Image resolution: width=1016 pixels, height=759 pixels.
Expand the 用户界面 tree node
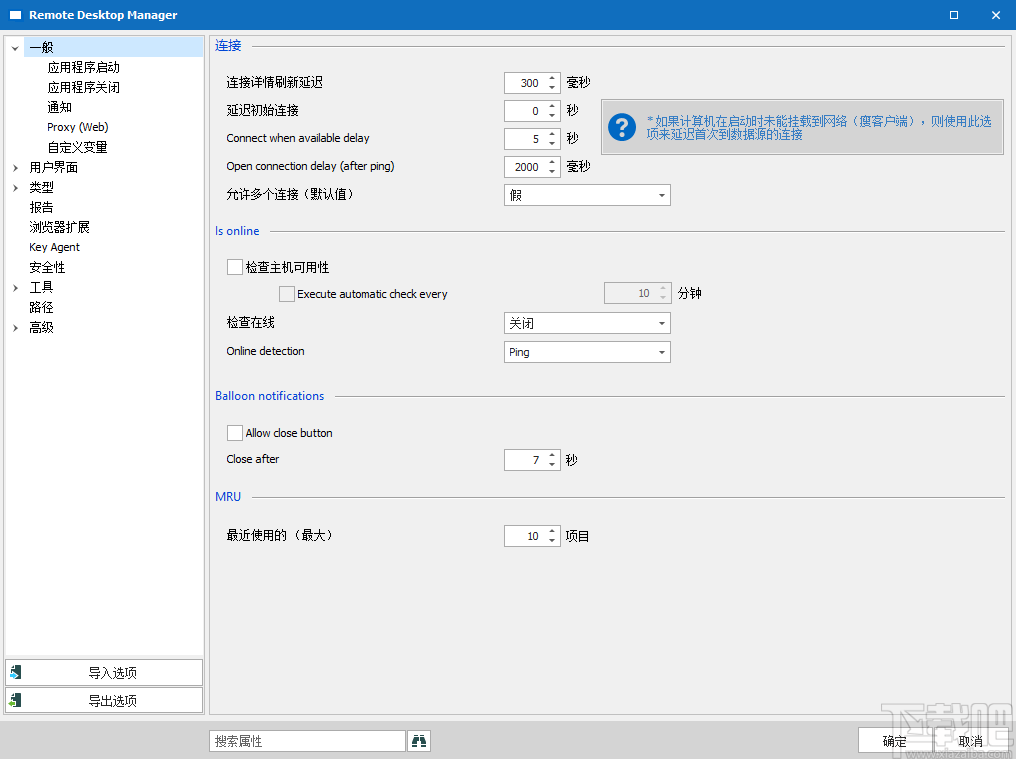(17, 166)
